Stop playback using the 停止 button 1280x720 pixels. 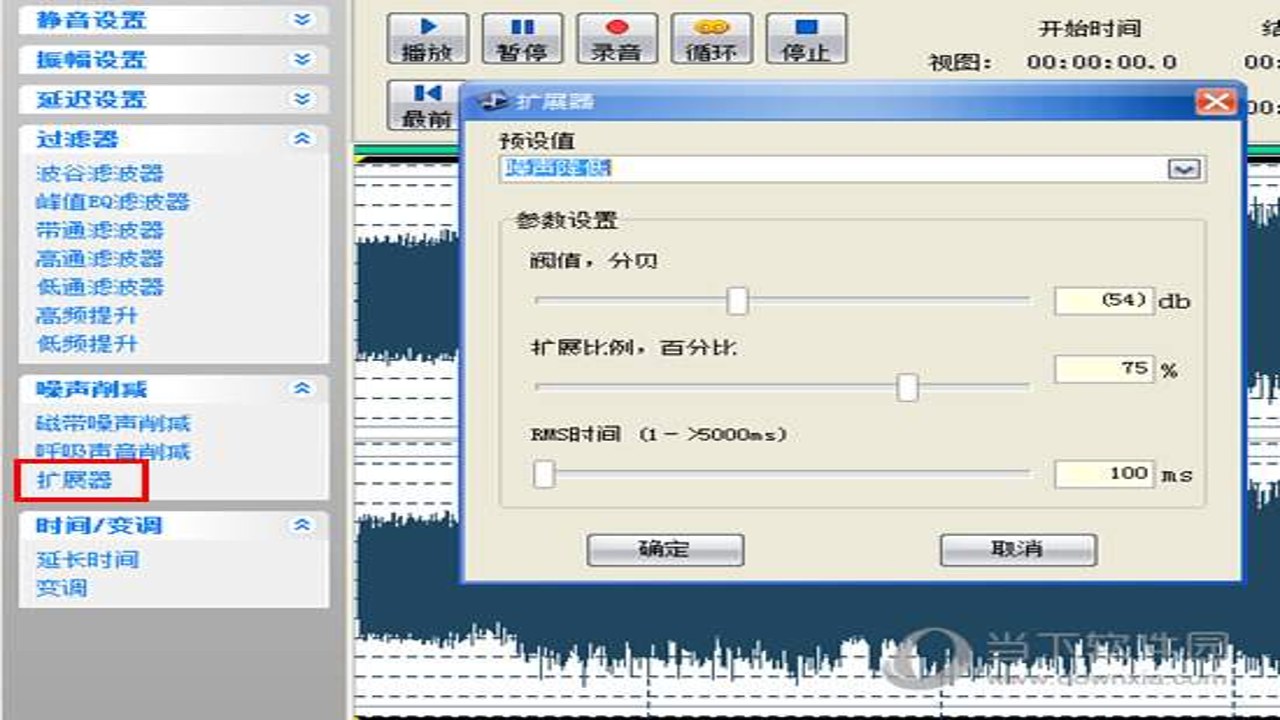[x=806, y=39]
